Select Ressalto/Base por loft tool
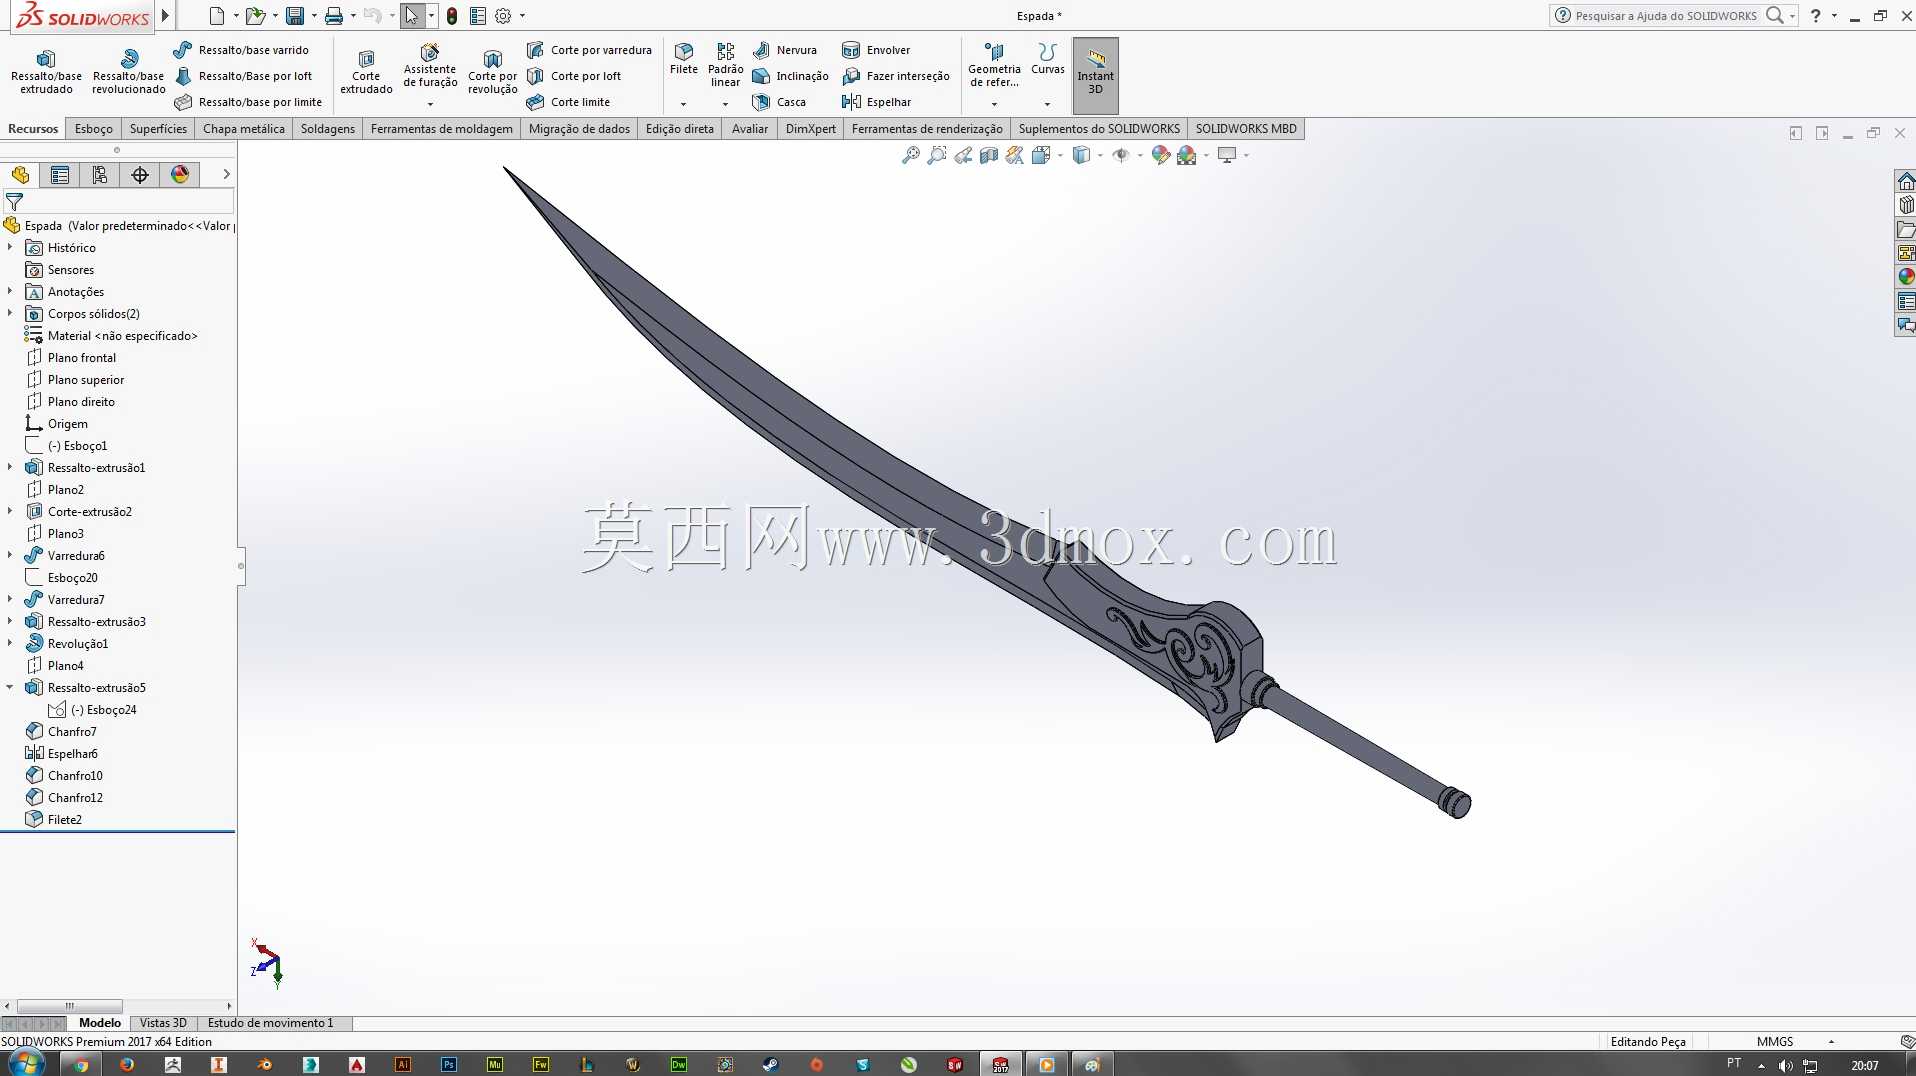 243,76
